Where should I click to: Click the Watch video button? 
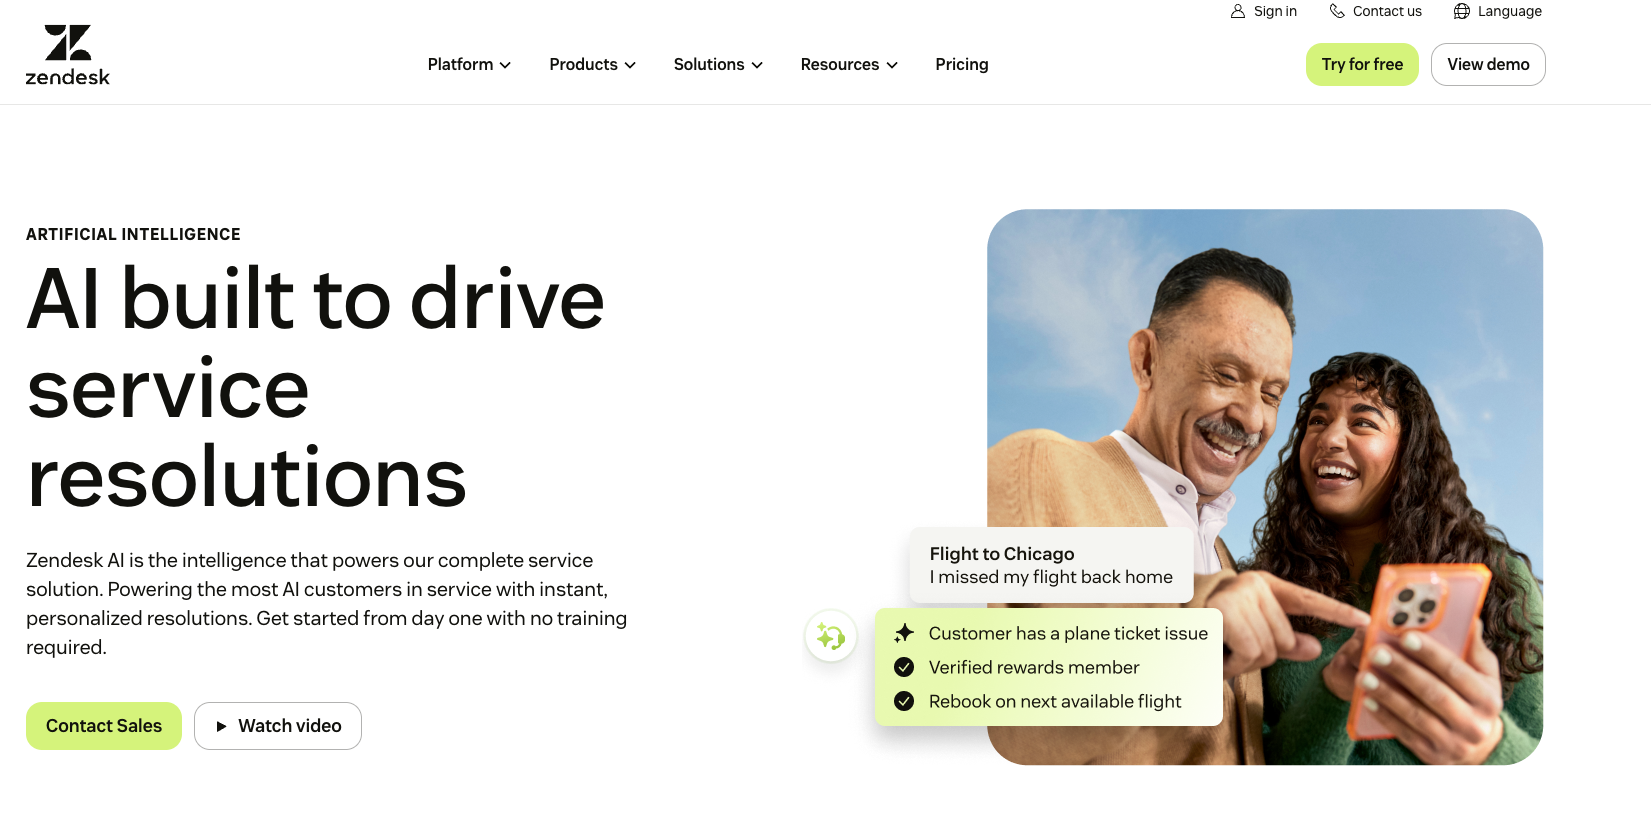tap(278, 726)
